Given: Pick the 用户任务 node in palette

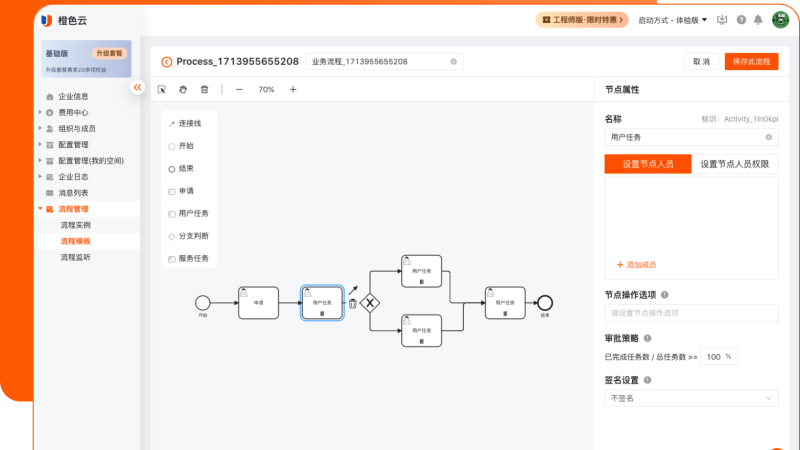Looking at the screenshot, I should (188, 213).
